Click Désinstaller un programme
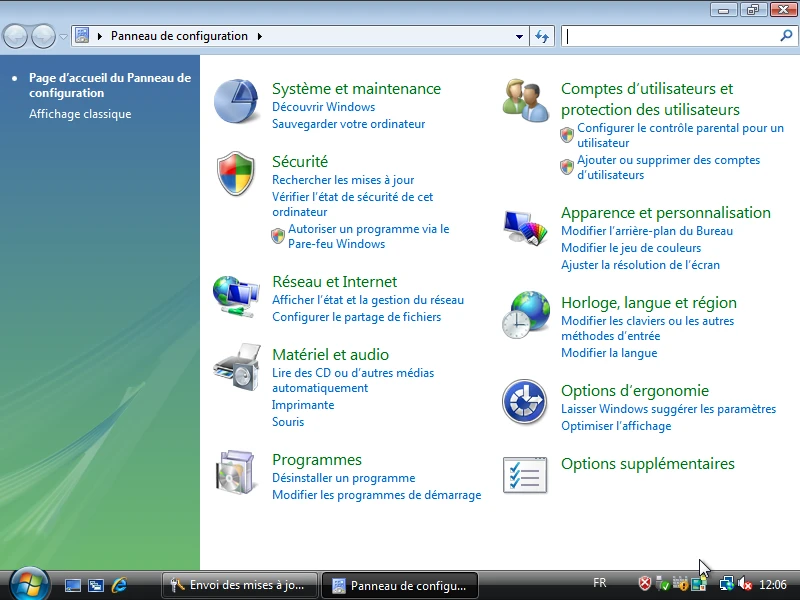The height and width of the screenshot is (600, 800). 343,478
